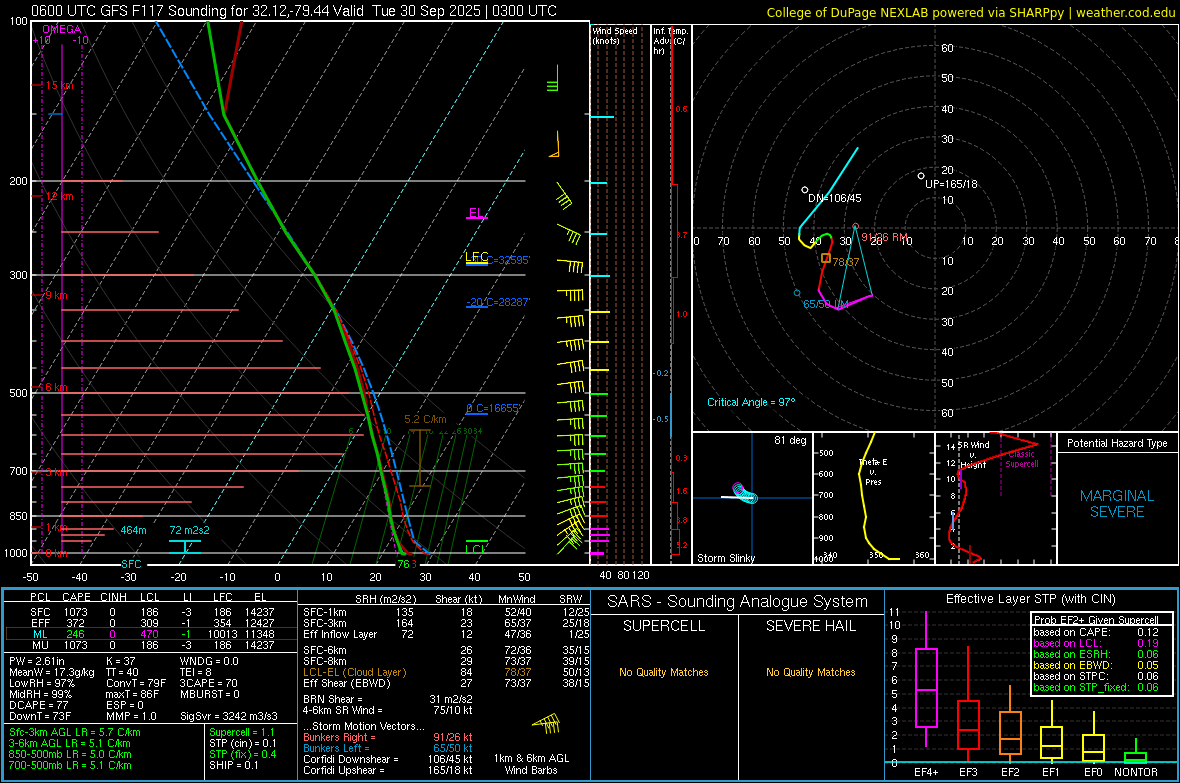The width and height of the screenshot is (1180, 783).
Task: Click the 'SigSvr = 3242 m3/s3' value
Action: [229, 716]
